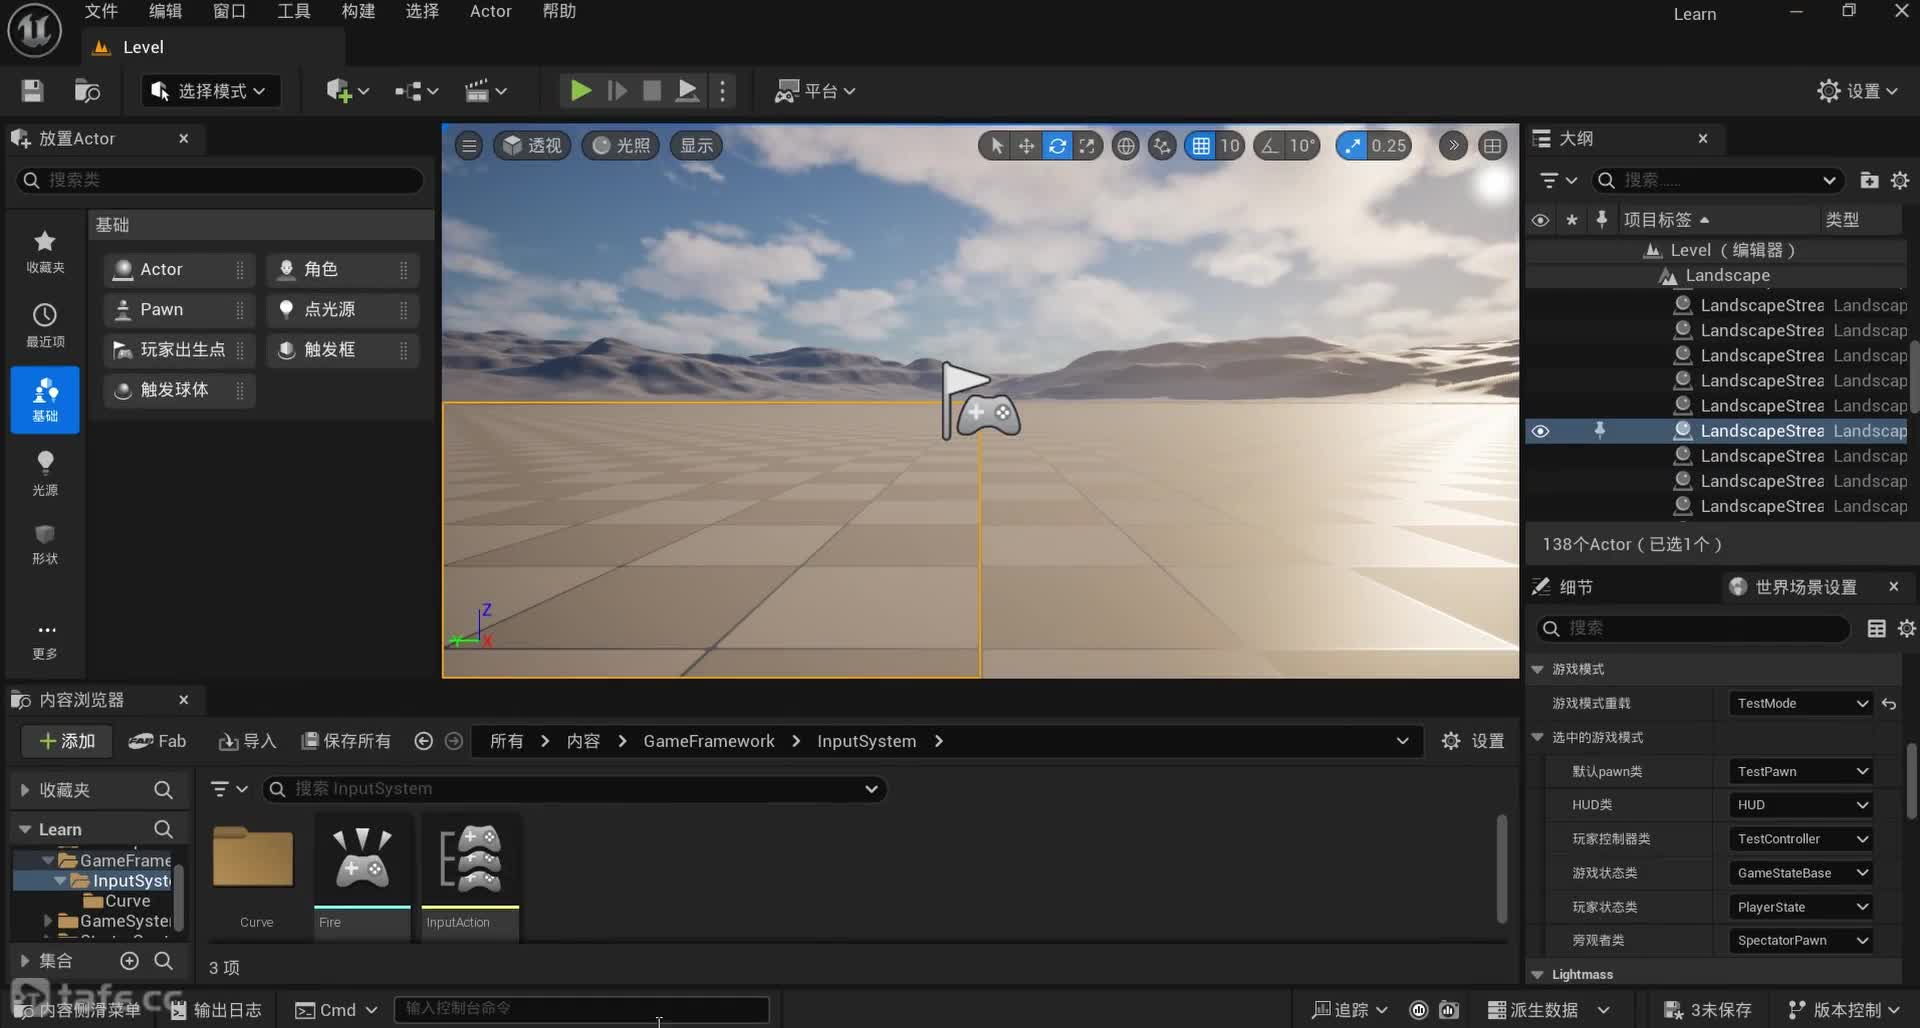Screen dimensions: 1920x1028
Task: Click the Add button in Content Browser
Action: [x=67, y=741]
